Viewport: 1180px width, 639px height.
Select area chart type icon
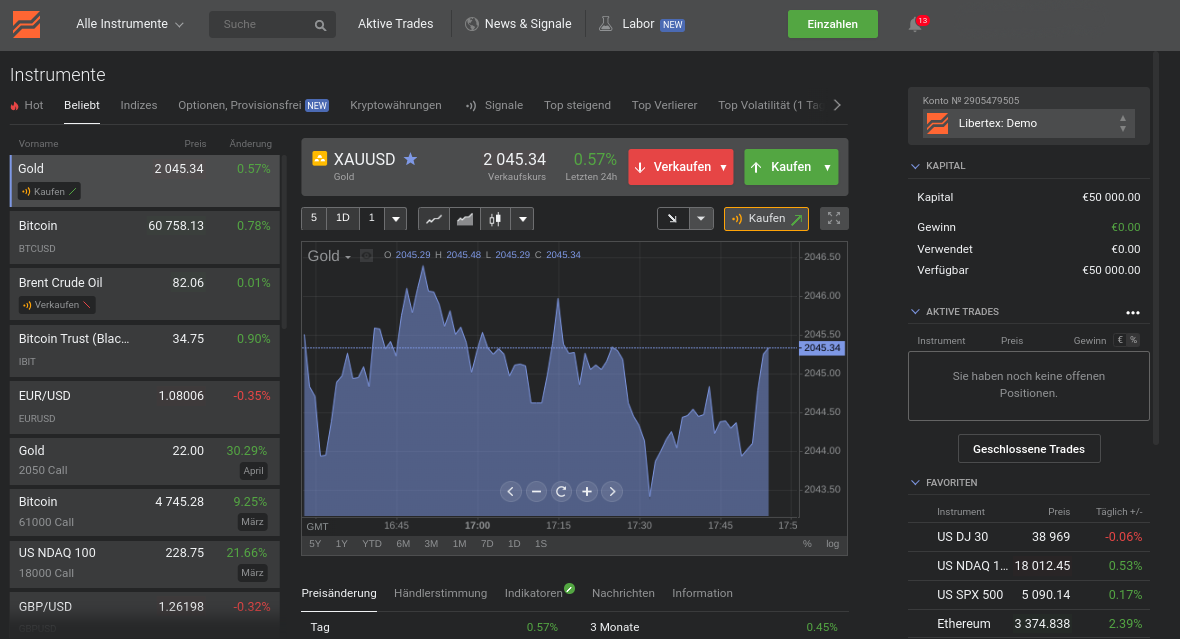coord(465,219)
